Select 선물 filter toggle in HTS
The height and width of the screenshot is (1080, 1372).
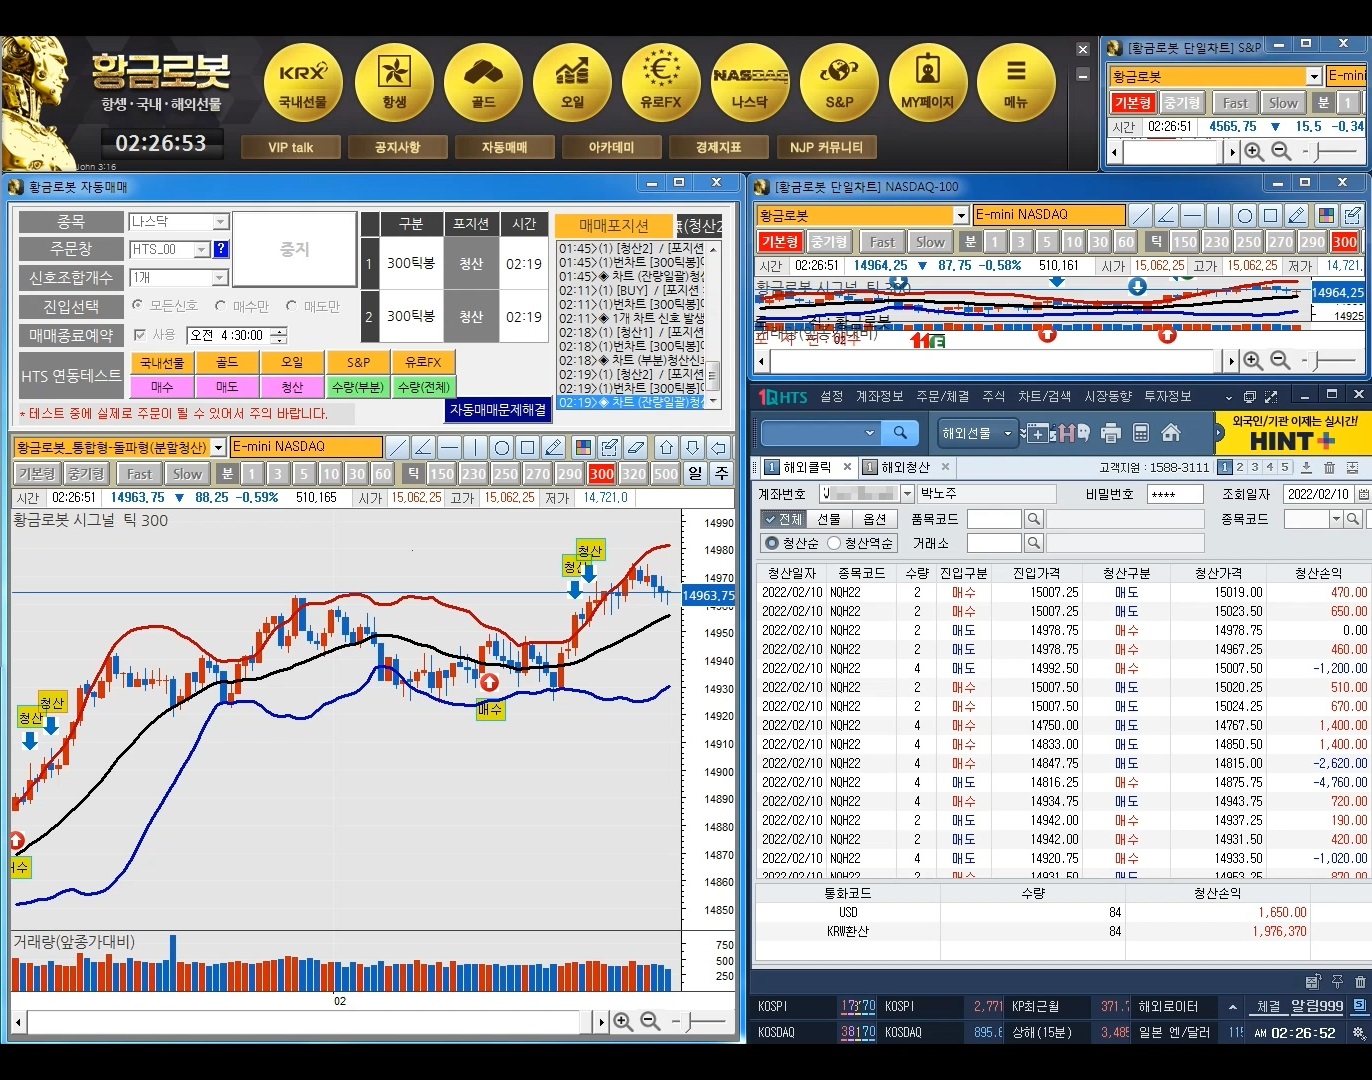click(x=829, y=519)
